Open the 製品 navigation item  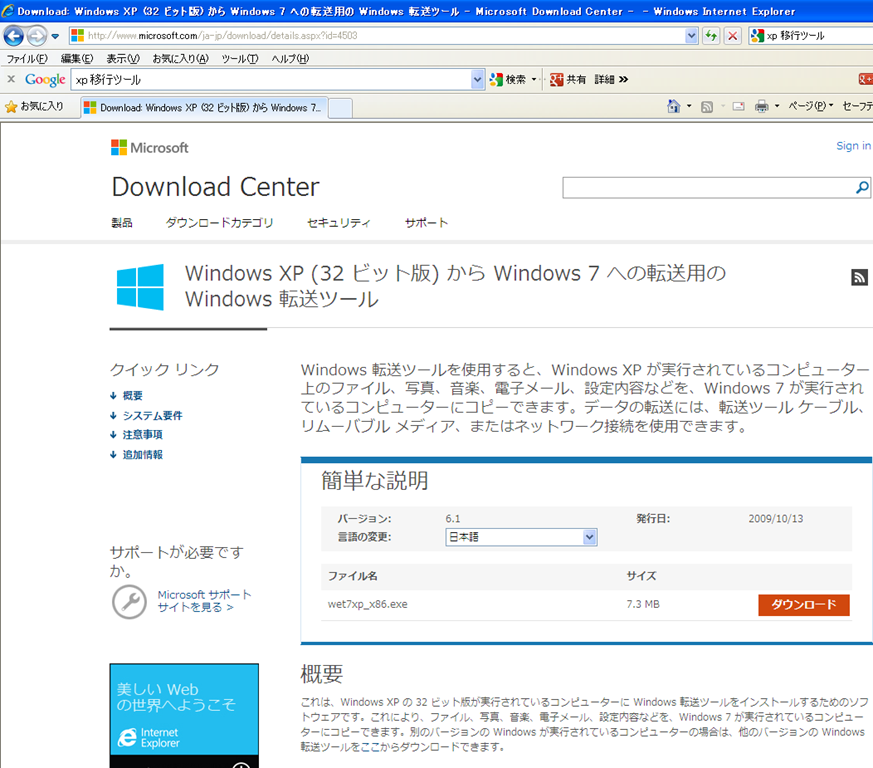click(122, 223)
